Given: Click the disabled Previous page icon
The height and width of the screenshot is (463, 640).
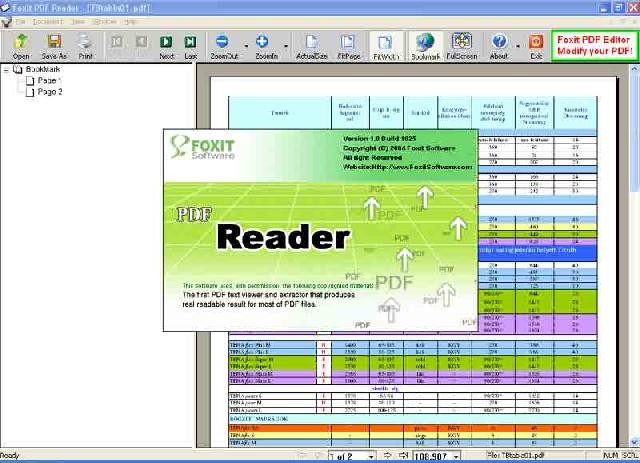Looking at the screenshot, I should 142,42.
